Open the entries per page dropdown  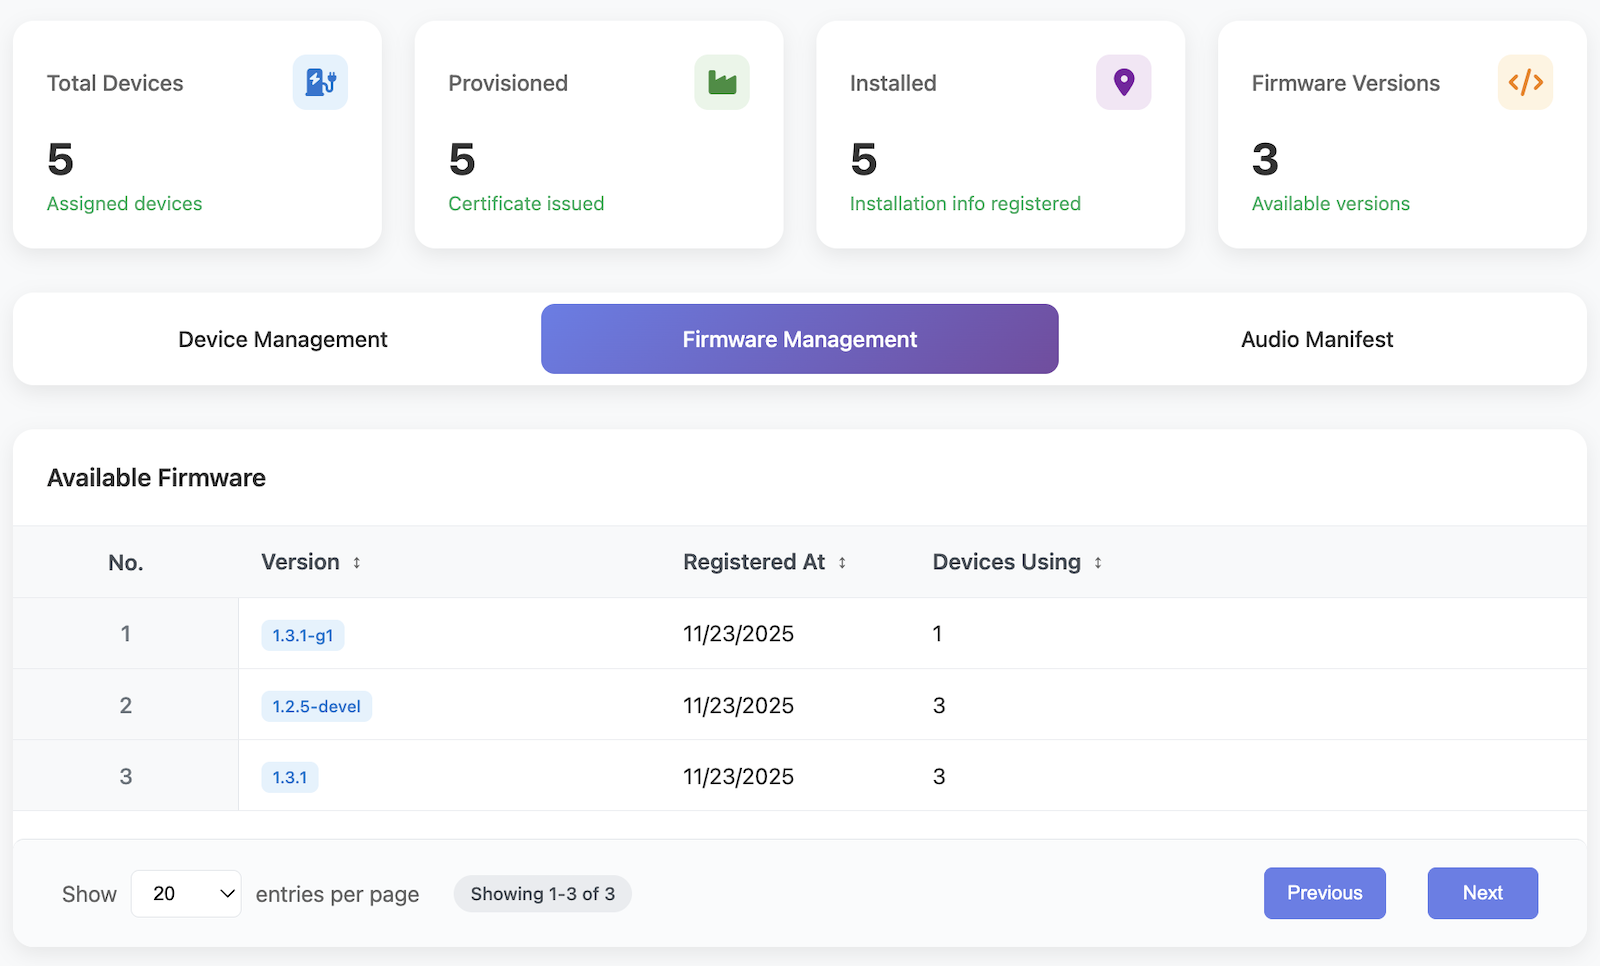(186, 893)
